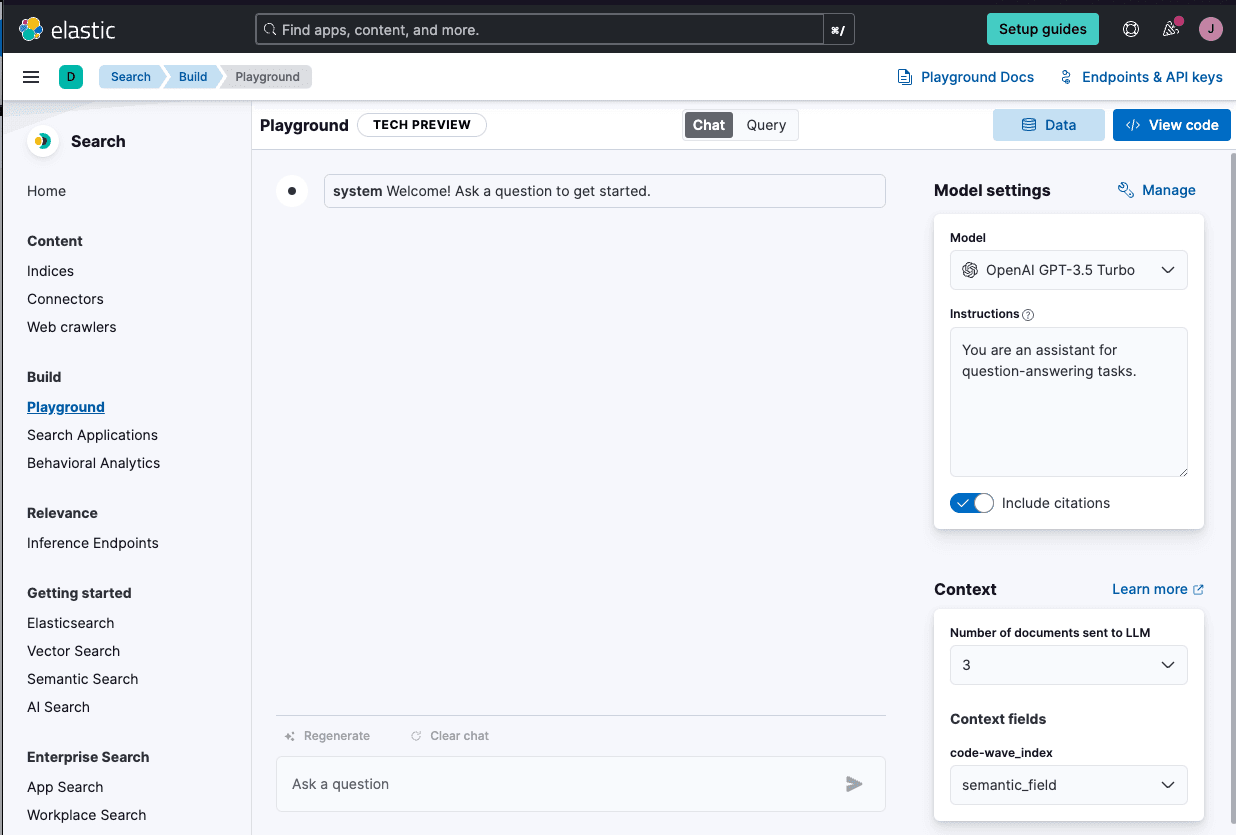Open the Playground Docs link
Screen dimensions: 1236x835
(966, 77)
